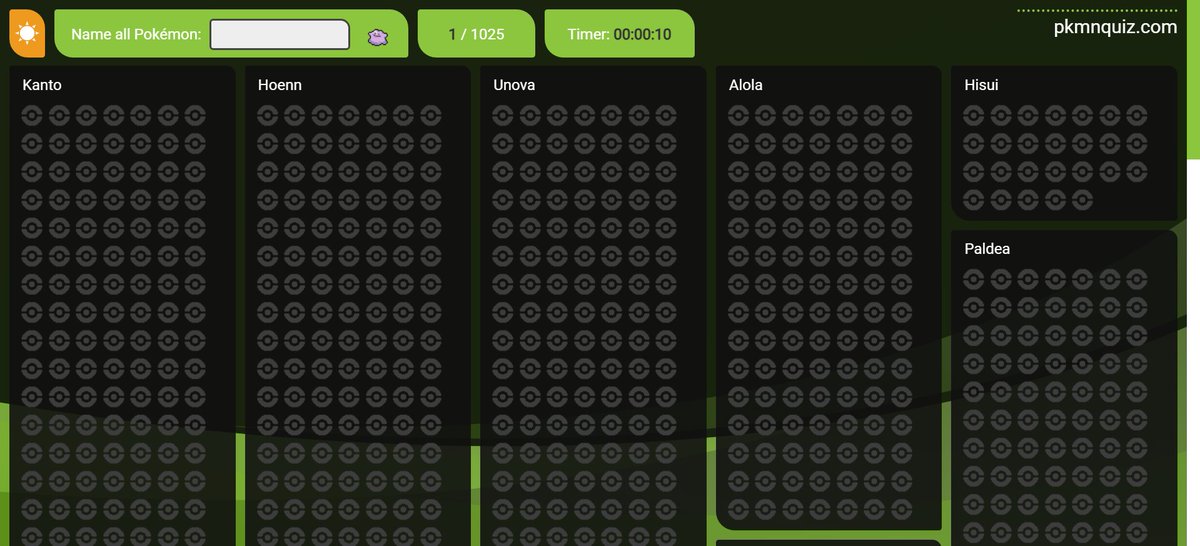Viewport: 1200px width, 546px height.
Task: Click the Paldea region heading
Action: point(987,248)
